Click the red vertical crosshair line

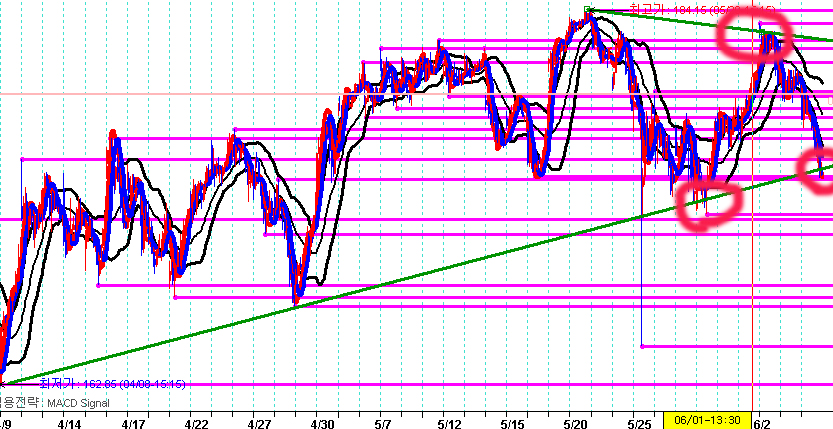coord(752,300)
